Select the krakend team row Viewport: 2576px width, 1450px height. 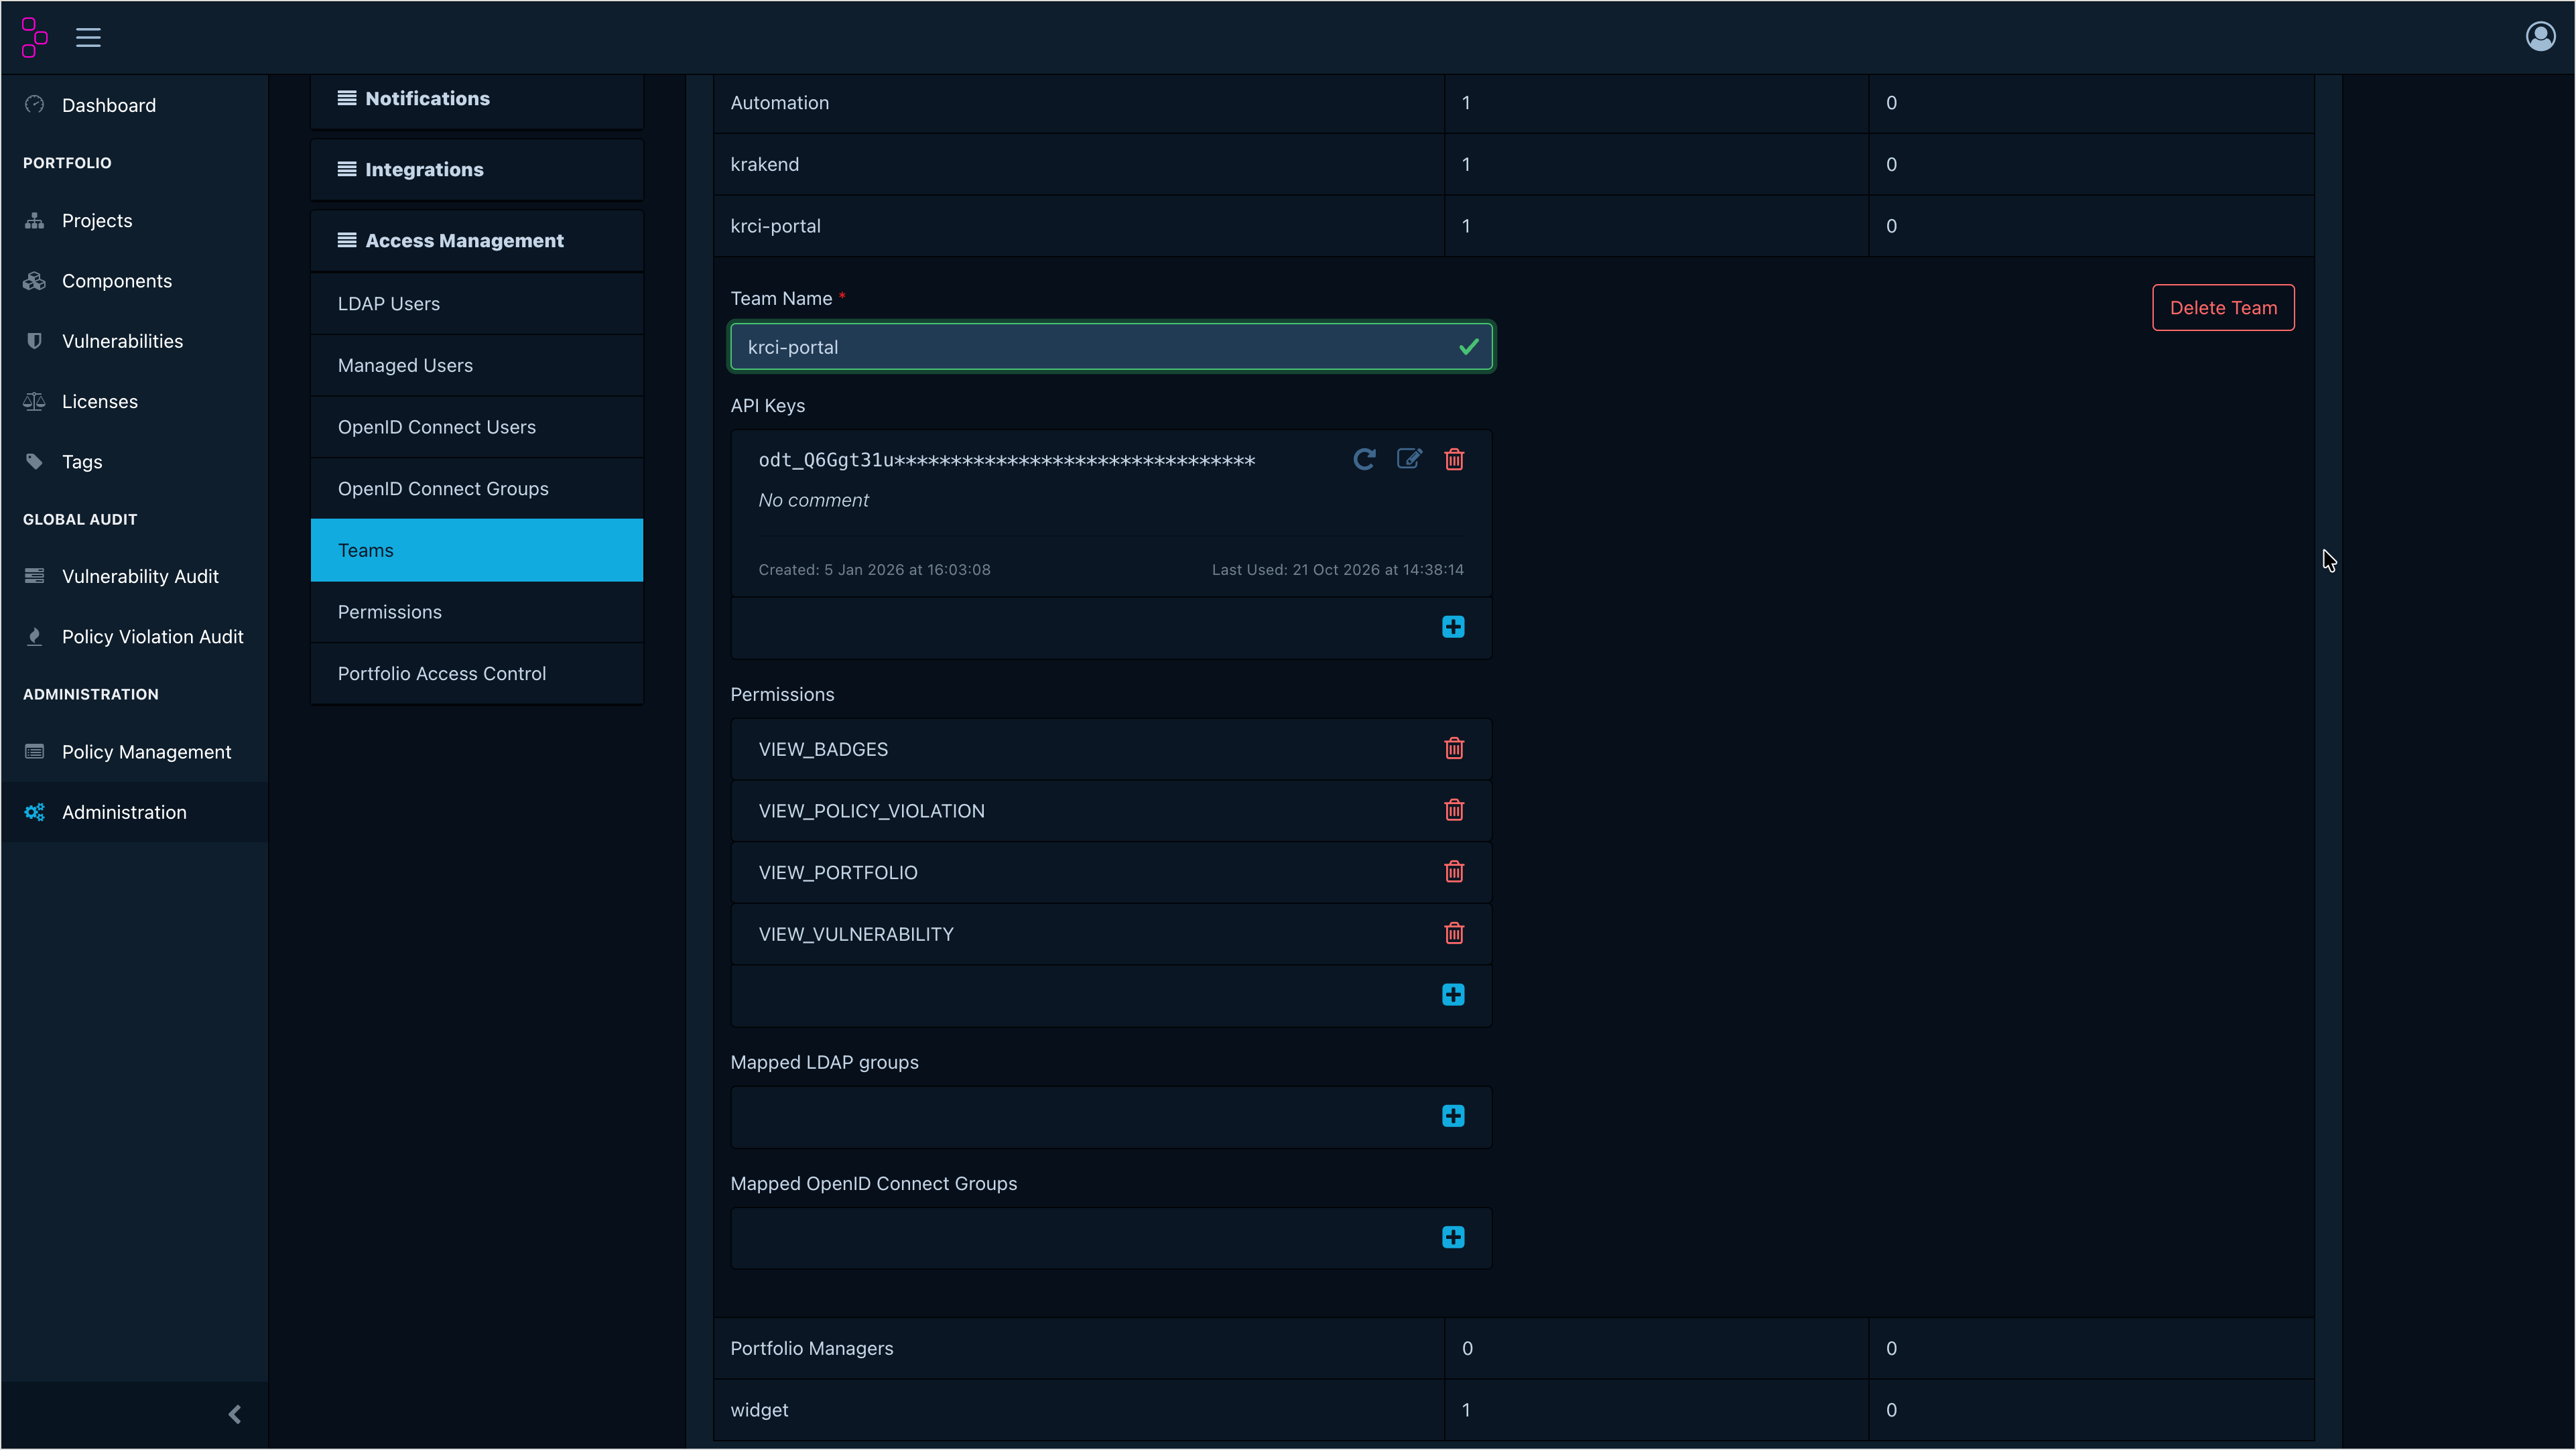pyautogui.click(x=1513, y=164)
